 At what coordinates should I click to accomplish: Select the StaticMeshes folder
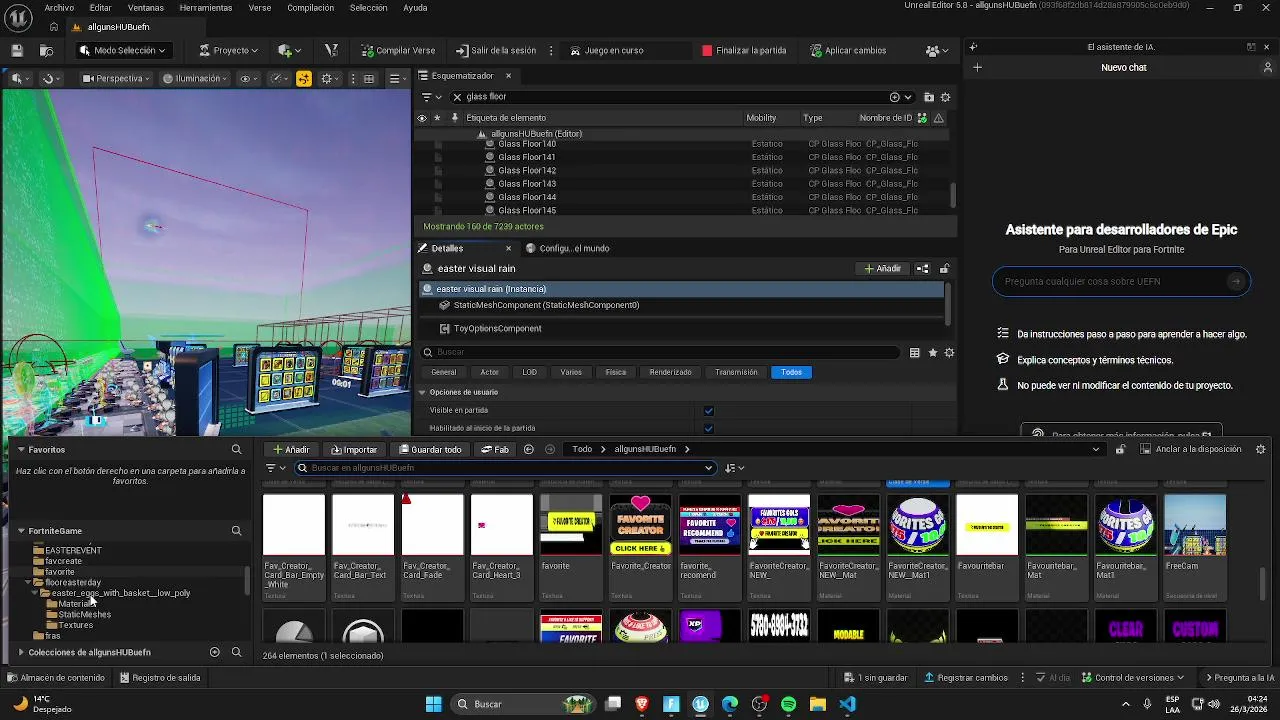[x=84, y=614]
